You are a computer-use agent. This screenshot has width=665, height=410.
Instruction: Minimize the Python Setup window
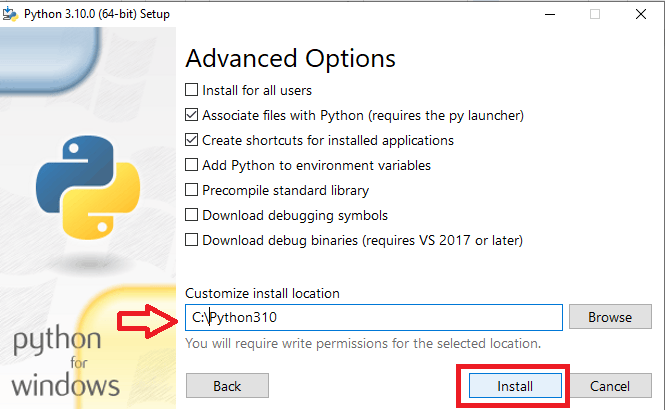(550, 14)
